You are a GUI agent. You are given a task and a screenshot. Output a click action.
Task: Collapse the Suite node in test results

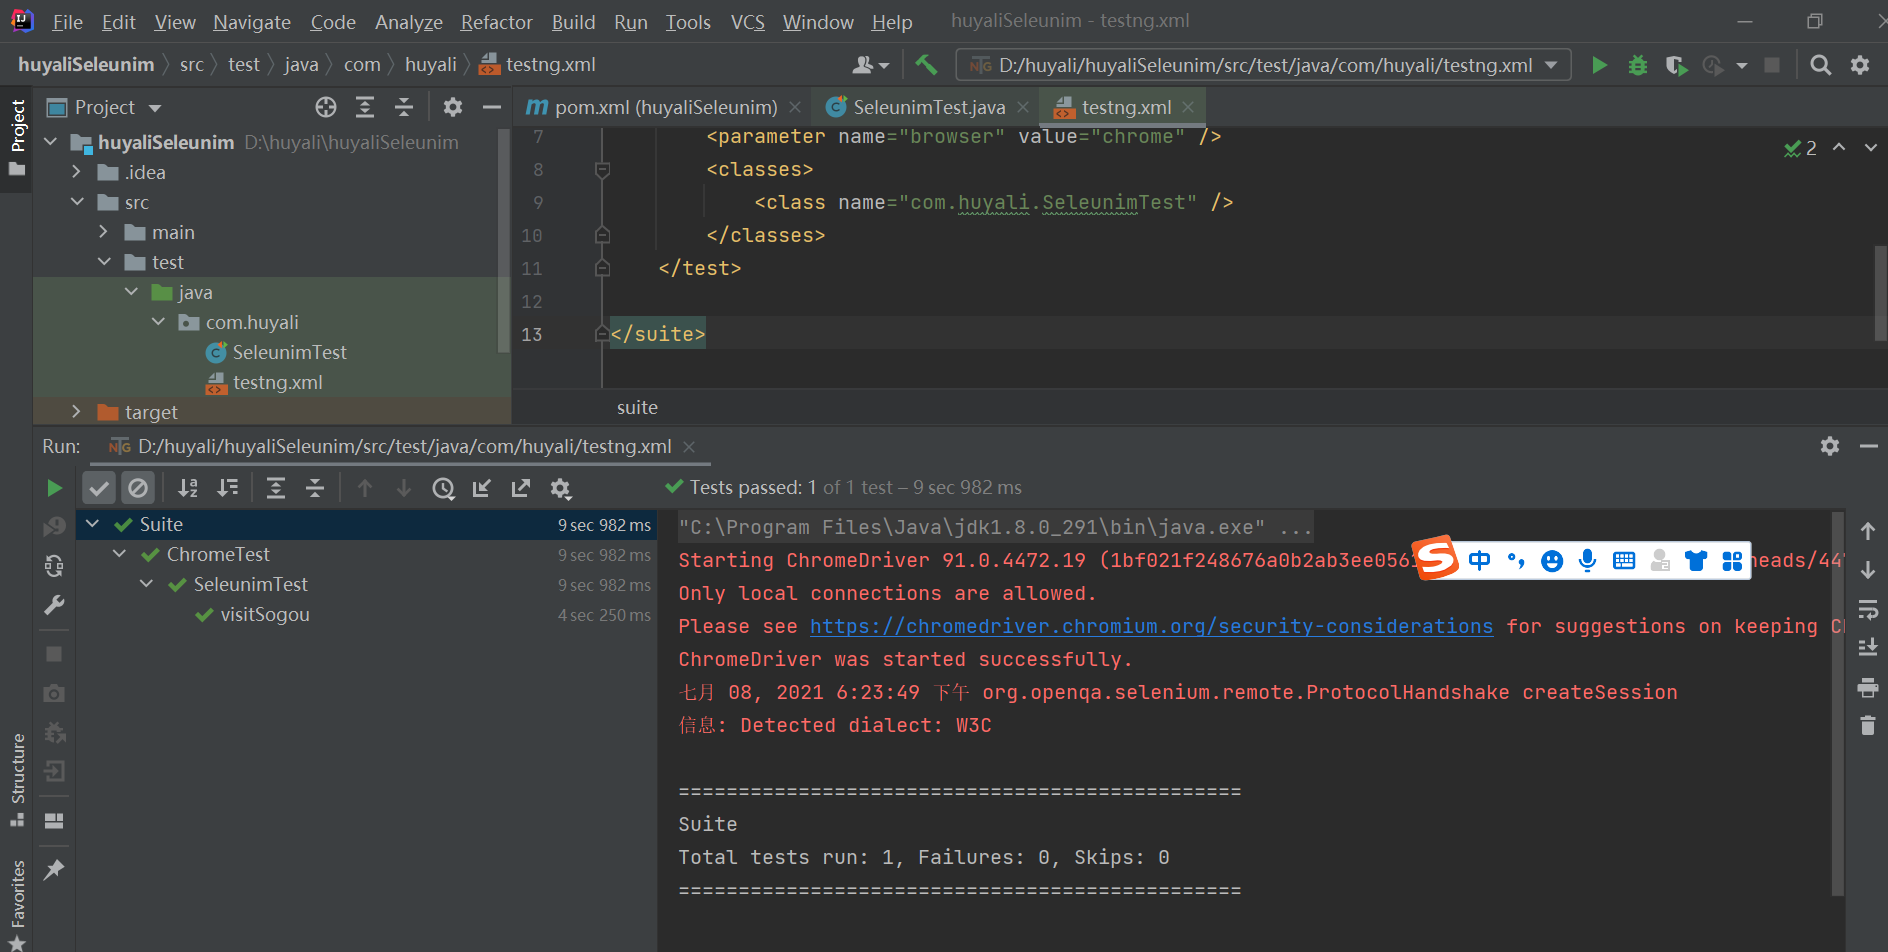click(92, 524)
